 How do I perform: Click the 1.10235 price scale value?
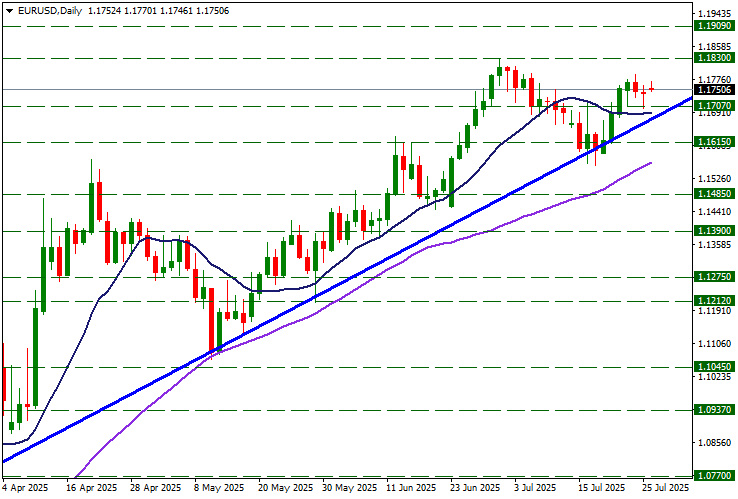pos(714,376)
